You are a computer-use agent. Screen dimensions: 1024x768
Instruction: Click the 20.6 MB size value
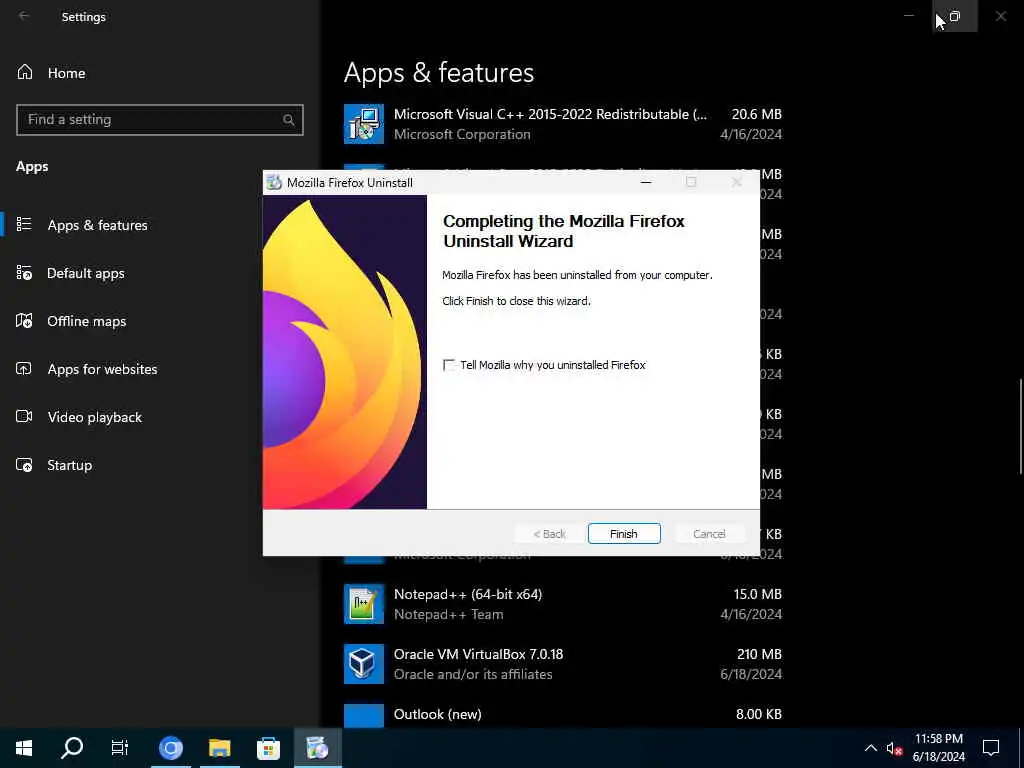(x=756, y=114)
